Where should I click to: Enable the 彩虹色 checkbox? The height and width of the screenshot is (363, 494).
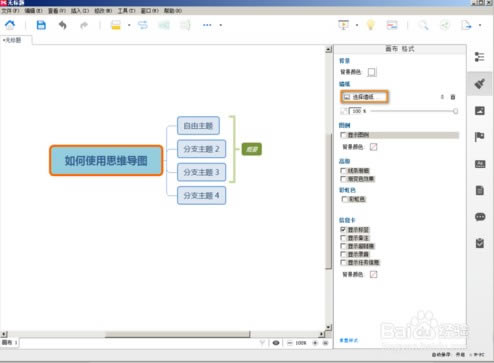[345, 199]
